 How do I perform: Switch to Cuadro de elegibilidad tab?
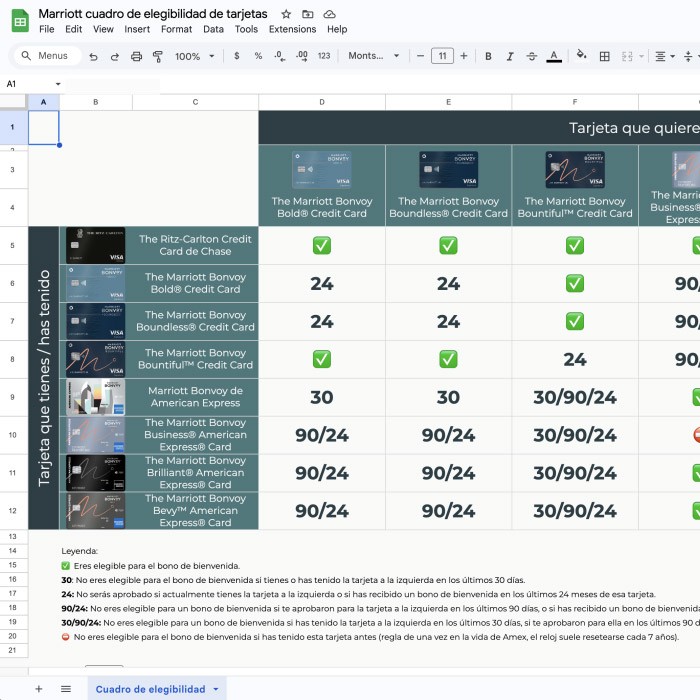pyautogui.click(x=150, y=689)
